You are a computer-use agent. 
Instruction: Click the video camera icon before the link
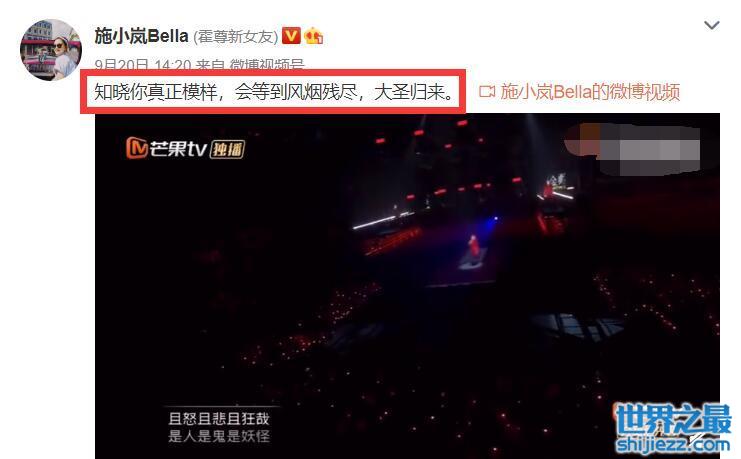click(x=487, y=91)
